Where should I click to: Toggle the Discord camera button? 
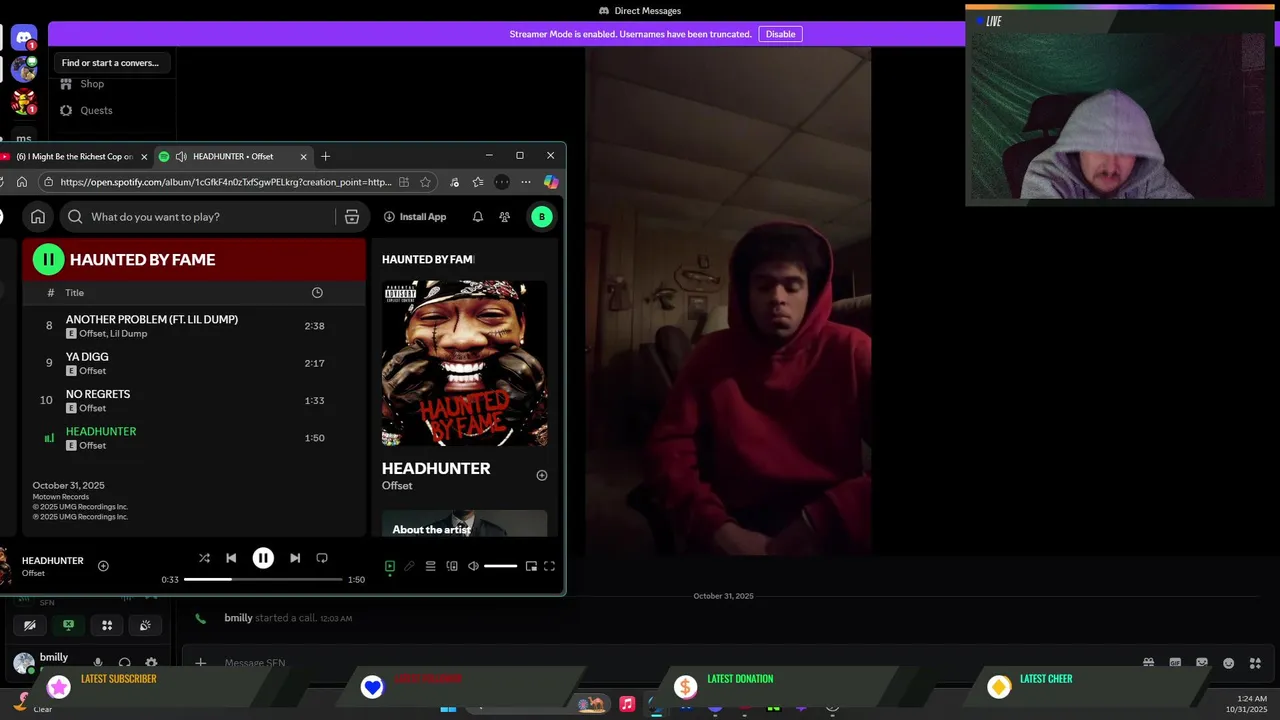point(30,625)
